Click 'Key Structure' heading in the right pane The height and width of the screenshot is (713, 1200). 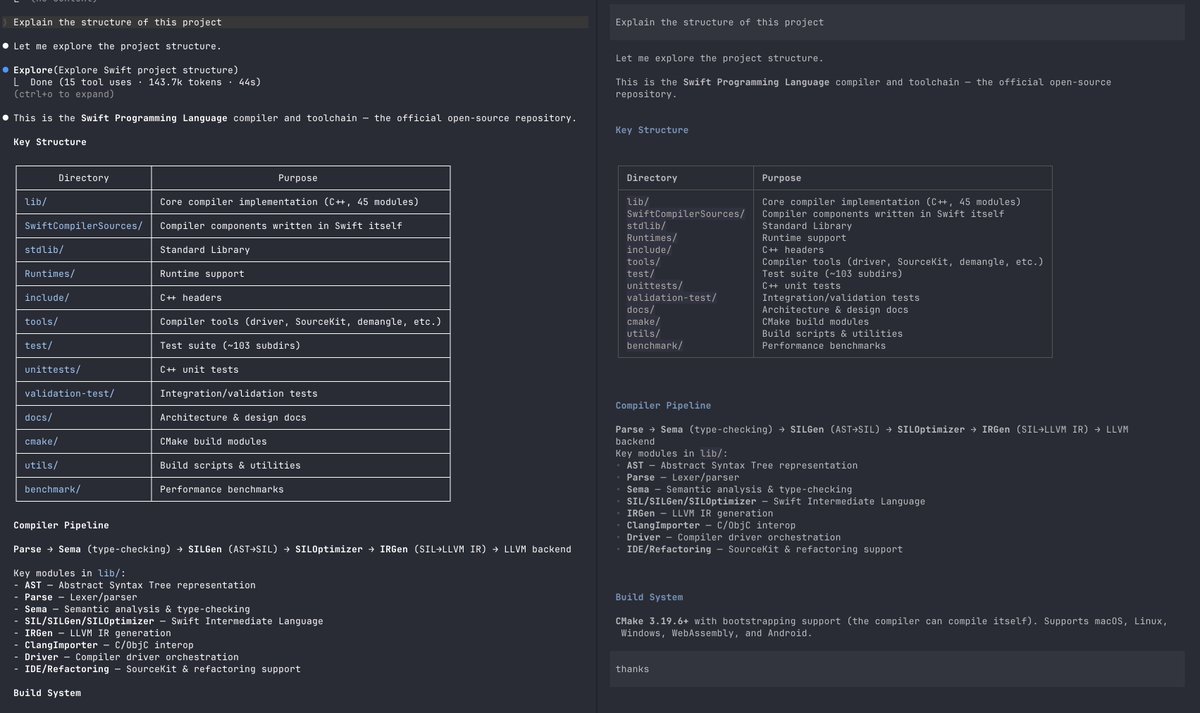652,130
